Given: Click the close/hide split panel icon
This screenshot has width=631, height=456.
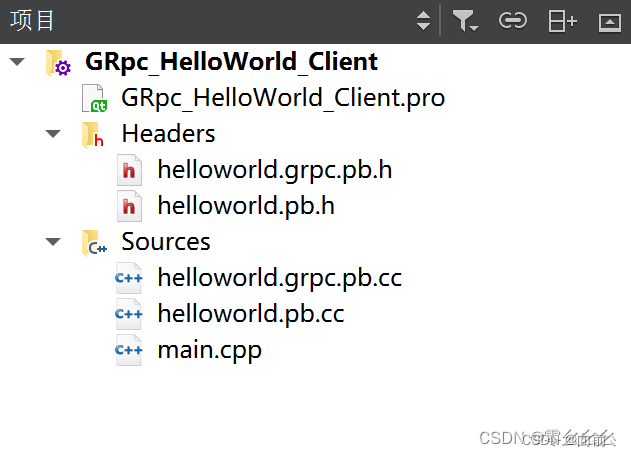Looking at the screenshot, I should click(x=610, y=22).
